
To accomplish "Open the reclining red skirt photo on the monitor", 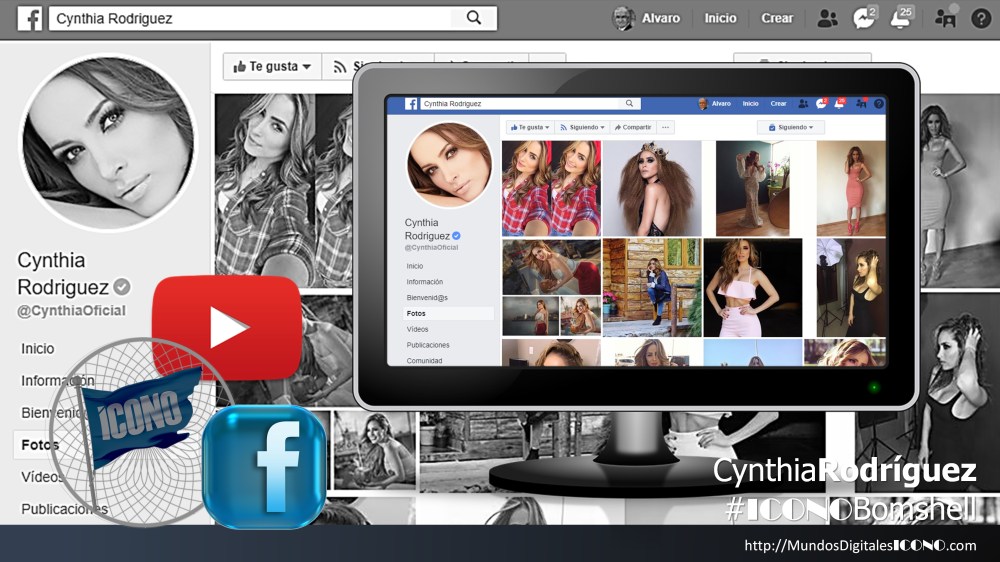I will pos(552,267).
